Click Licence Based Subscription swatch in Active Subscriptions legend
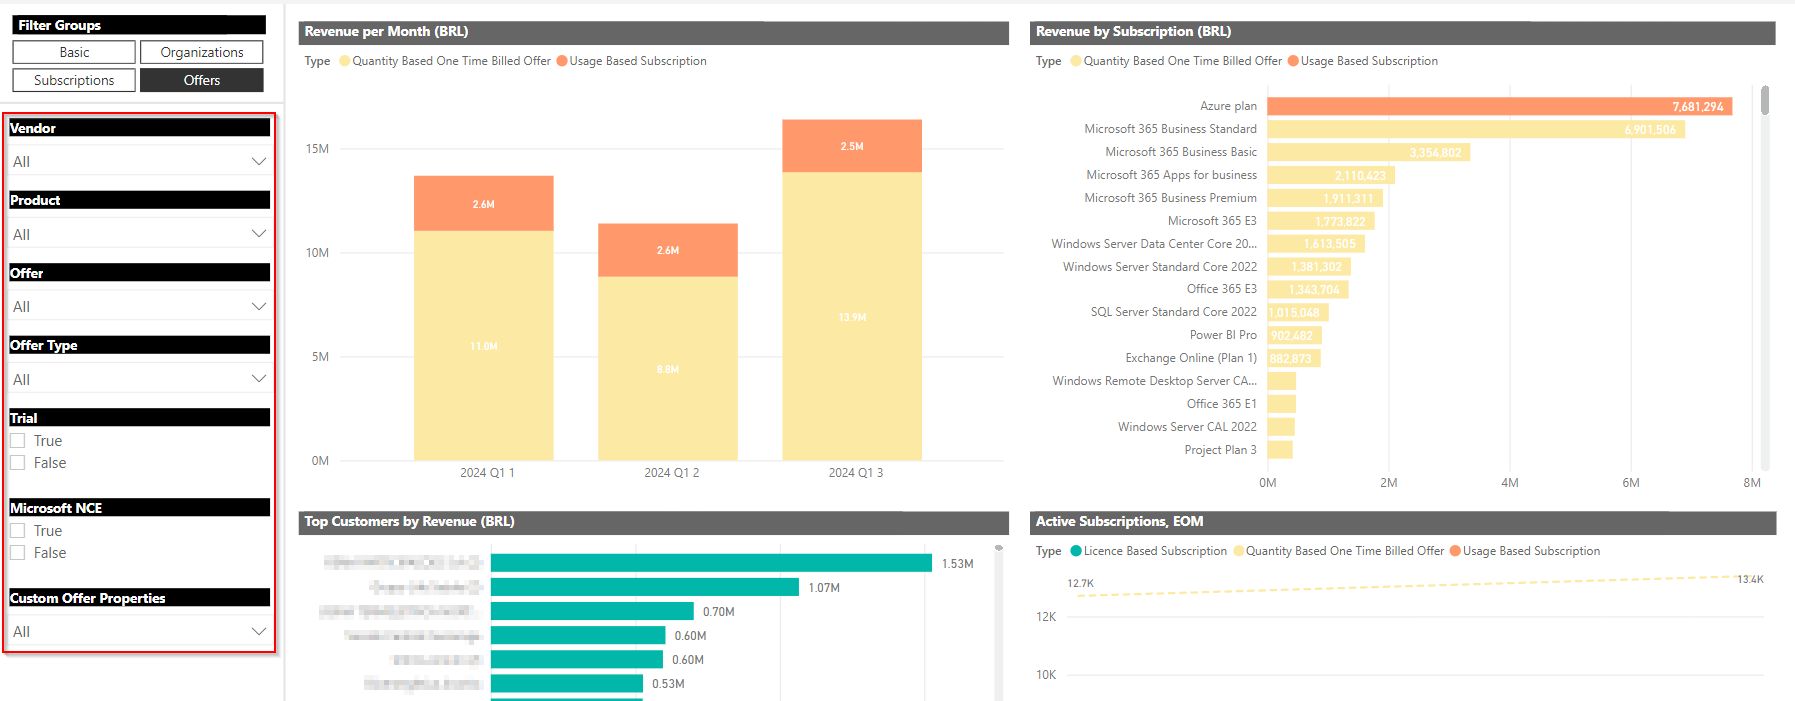The height and width of the screenshot is (701, 1795). [x=1076, y=551]
